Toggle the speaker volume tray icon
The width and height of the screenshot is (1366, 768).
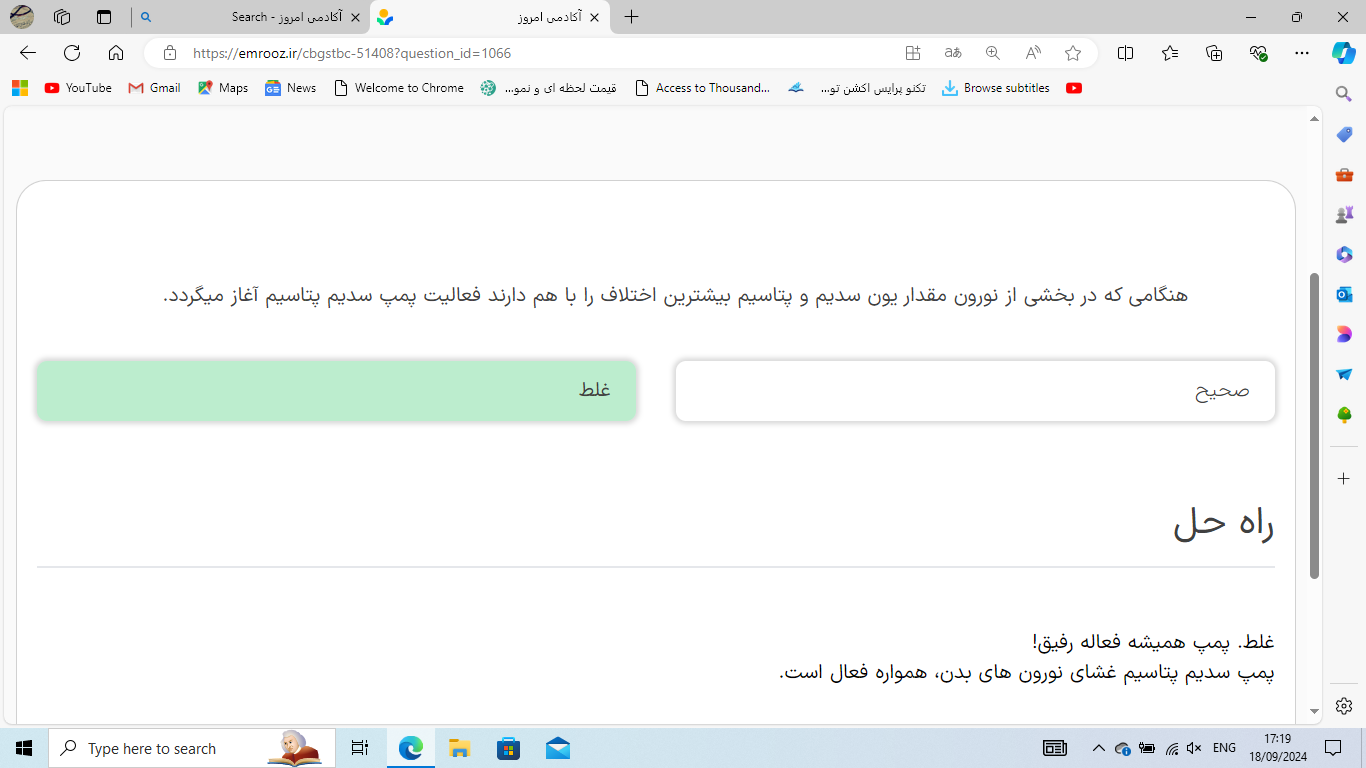[1194, 748]
